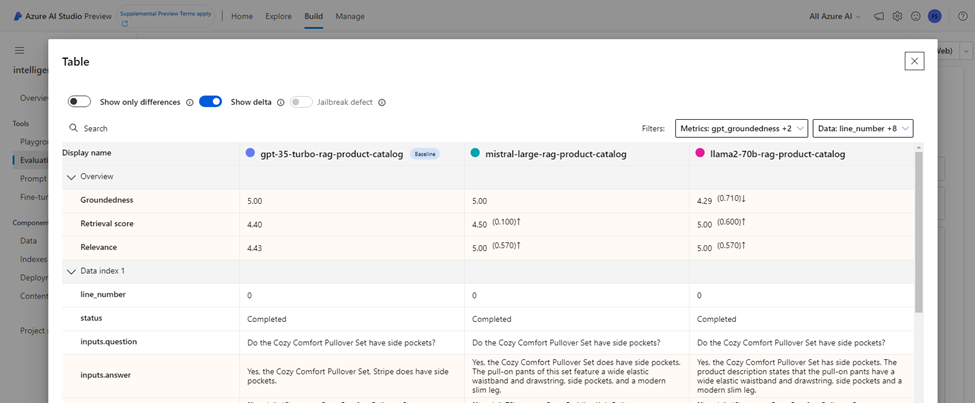Click the search magnifier icon
The image size is (975, 403).
(x=73, y=128)
